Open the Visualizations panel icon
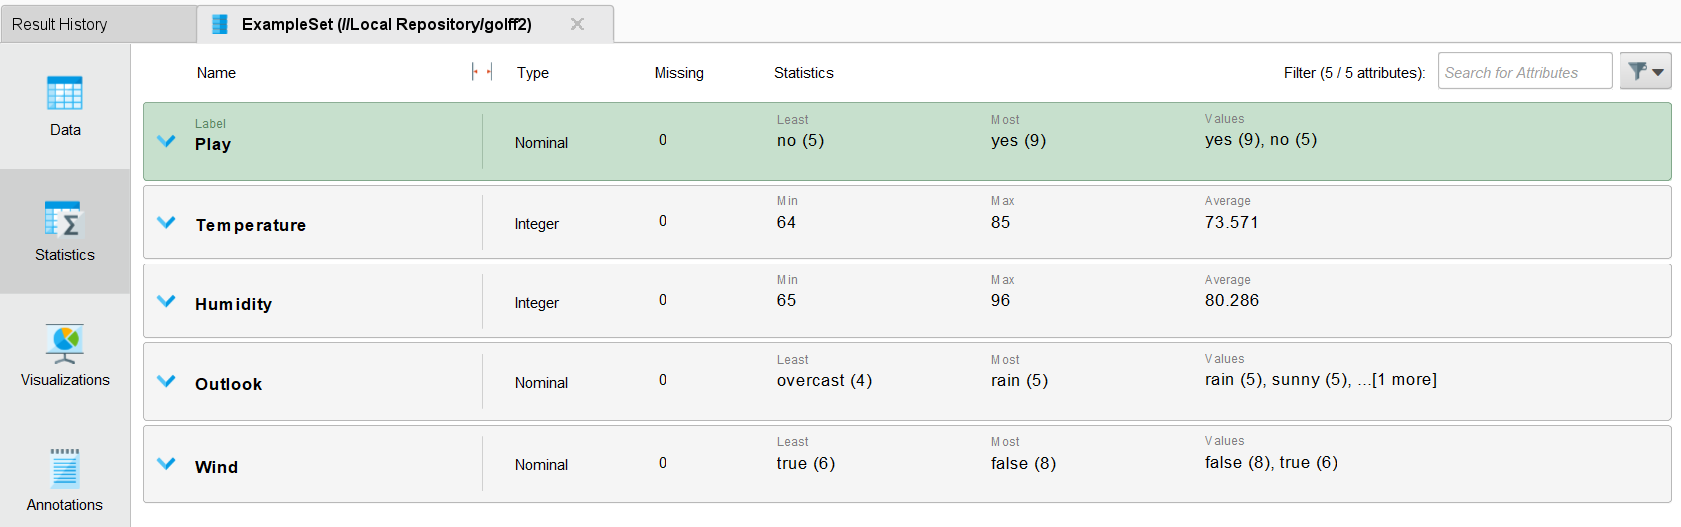This screenshot has height=527, width=1681. pyautogui.click(x=65, y=344)
